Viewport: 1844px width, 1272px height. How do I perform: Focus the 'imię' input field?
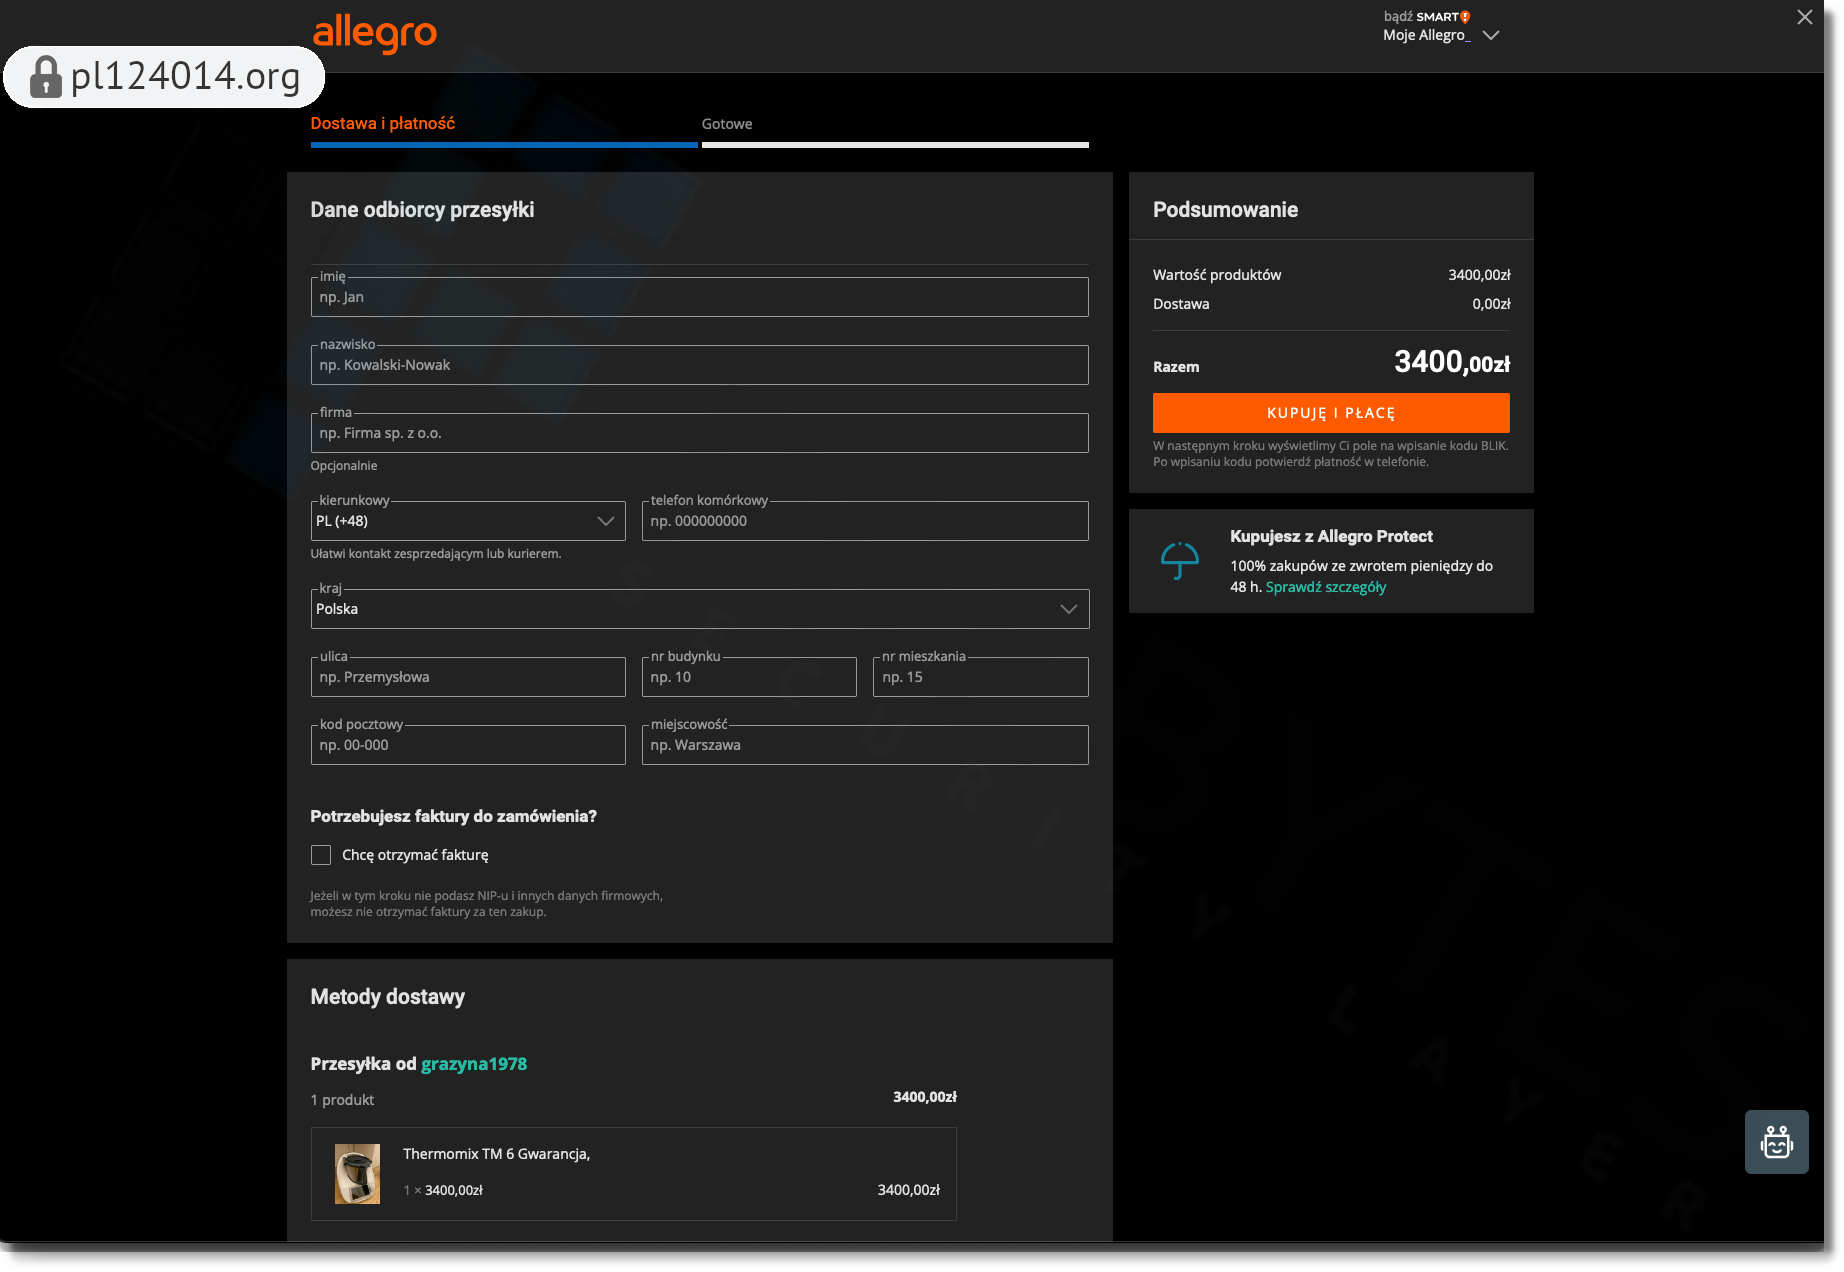[700, 297]
